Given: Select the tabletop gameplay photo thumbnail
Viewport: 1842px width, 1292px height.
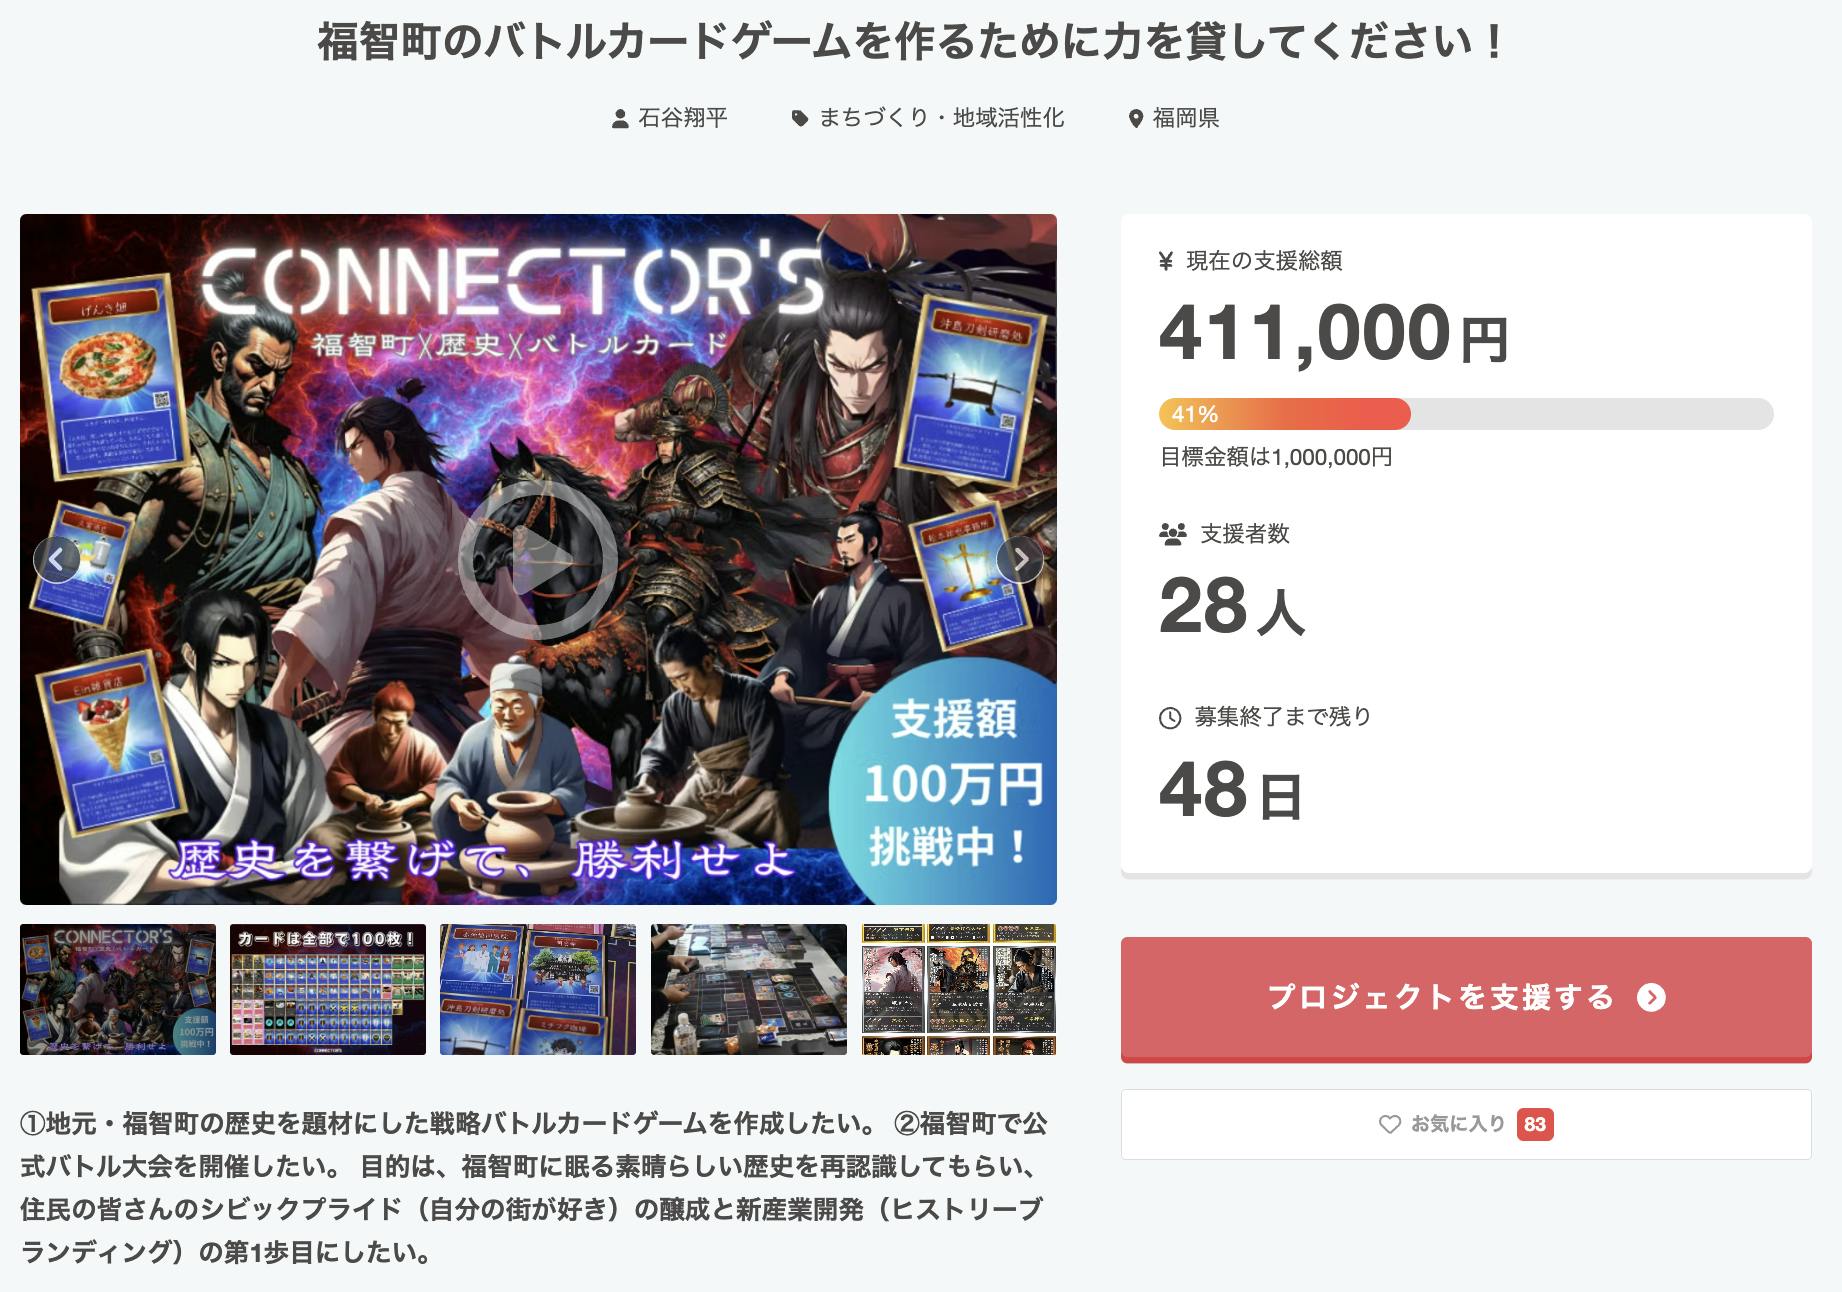Looking at the screenshot, I should pyautogui.click(x=748, y=989).
